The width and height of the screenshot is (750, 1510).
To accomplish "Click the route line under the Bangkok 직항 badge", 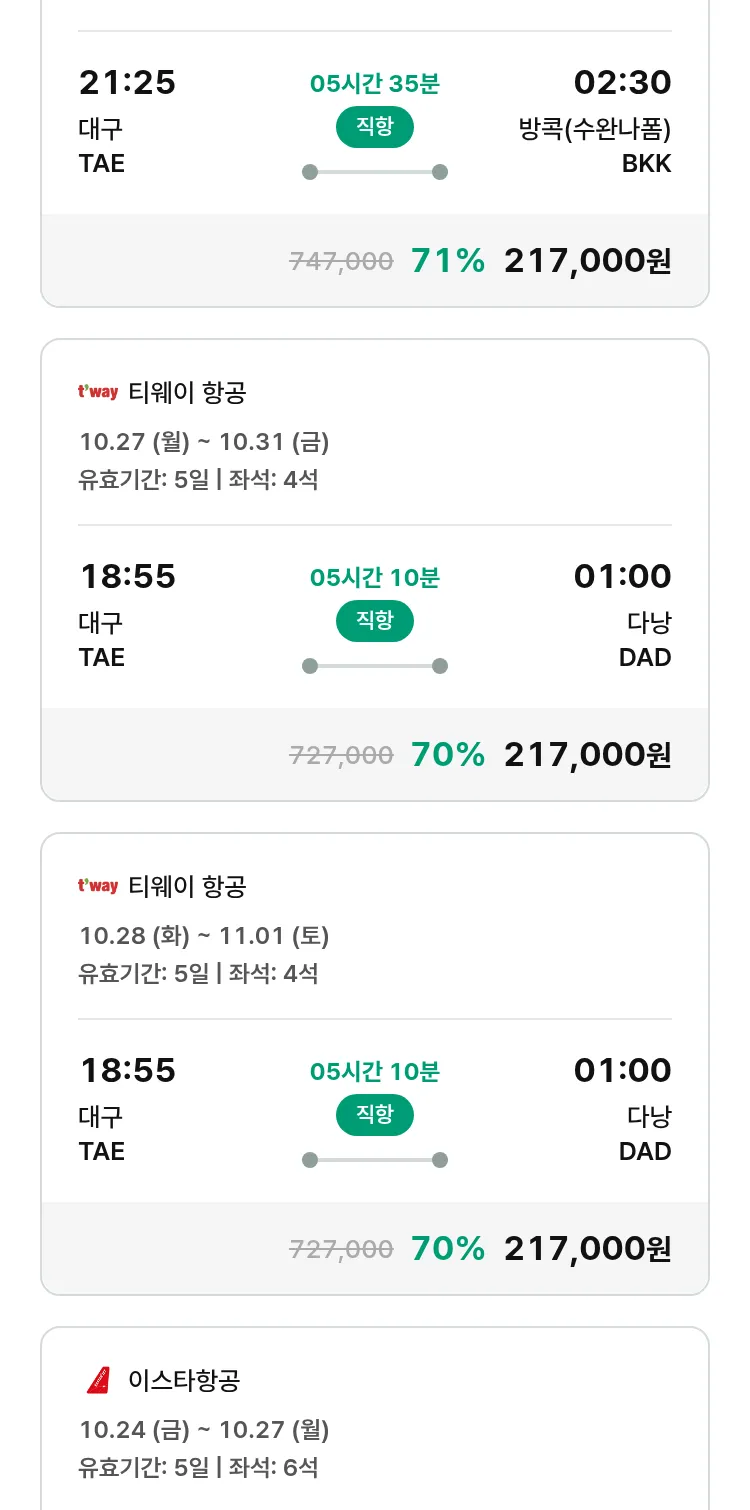I will tap(375, 172).
